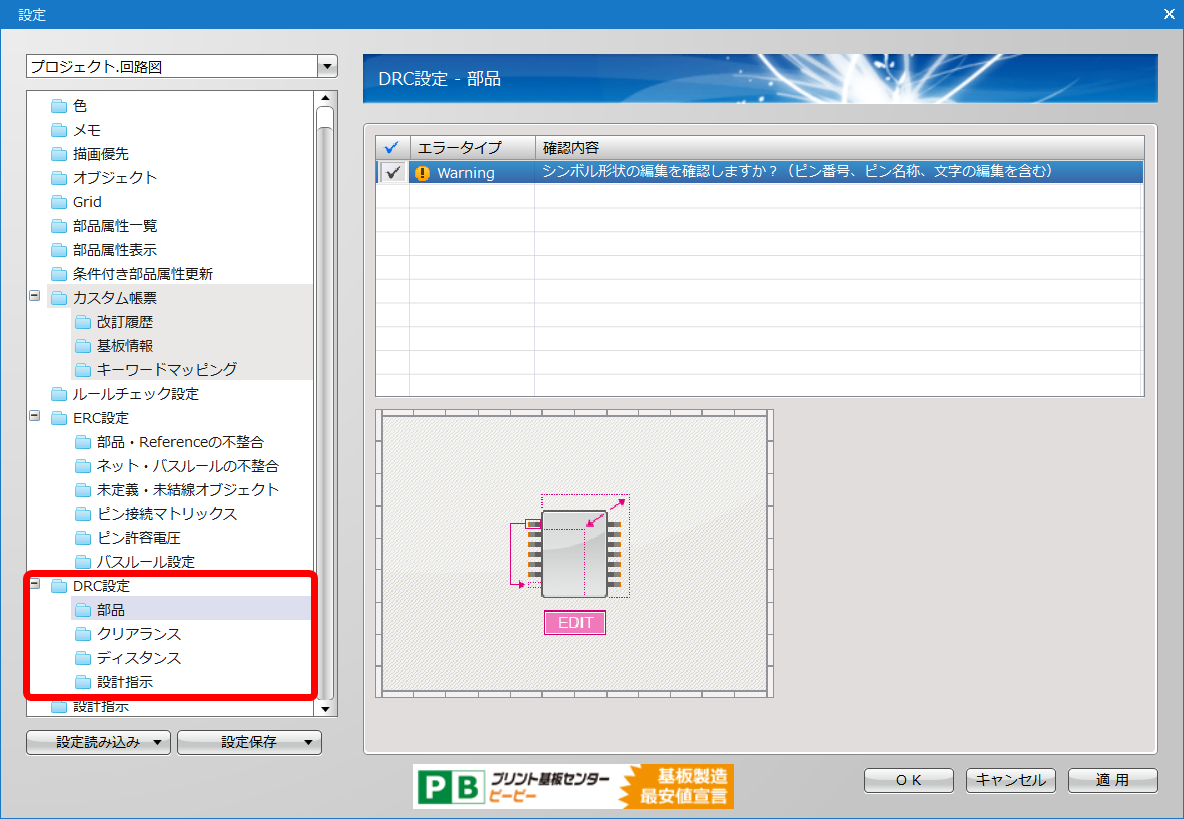Click the folder icon beside ピン許容電圧

pyautogui.click(x=83, y=538)
